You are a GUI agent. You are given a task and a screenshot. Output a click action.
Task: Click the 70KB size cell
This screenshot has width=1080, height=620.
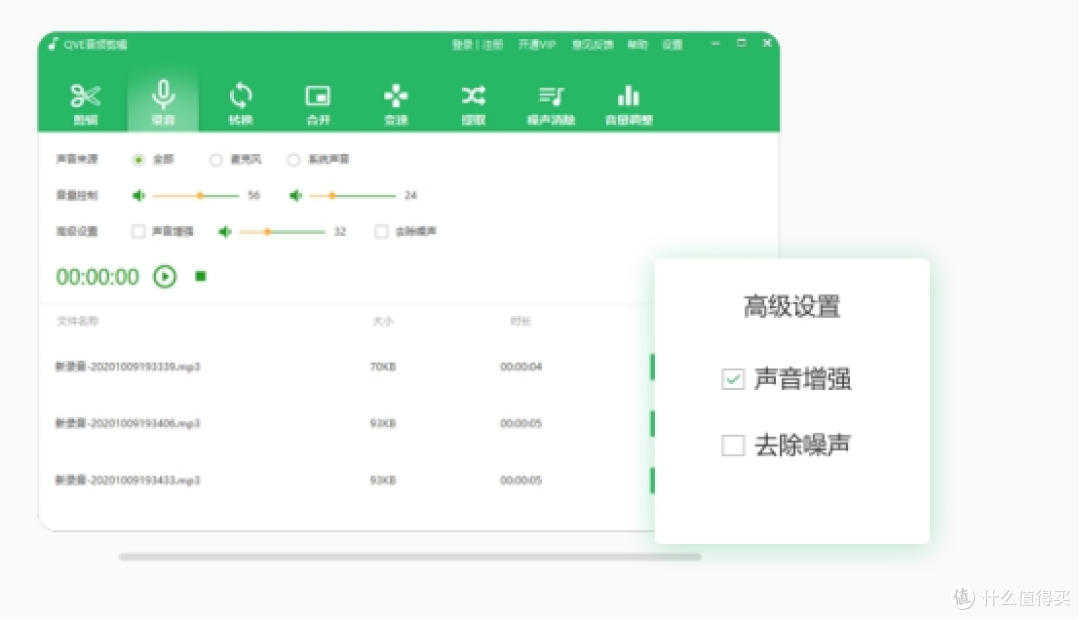coord(383,366)
